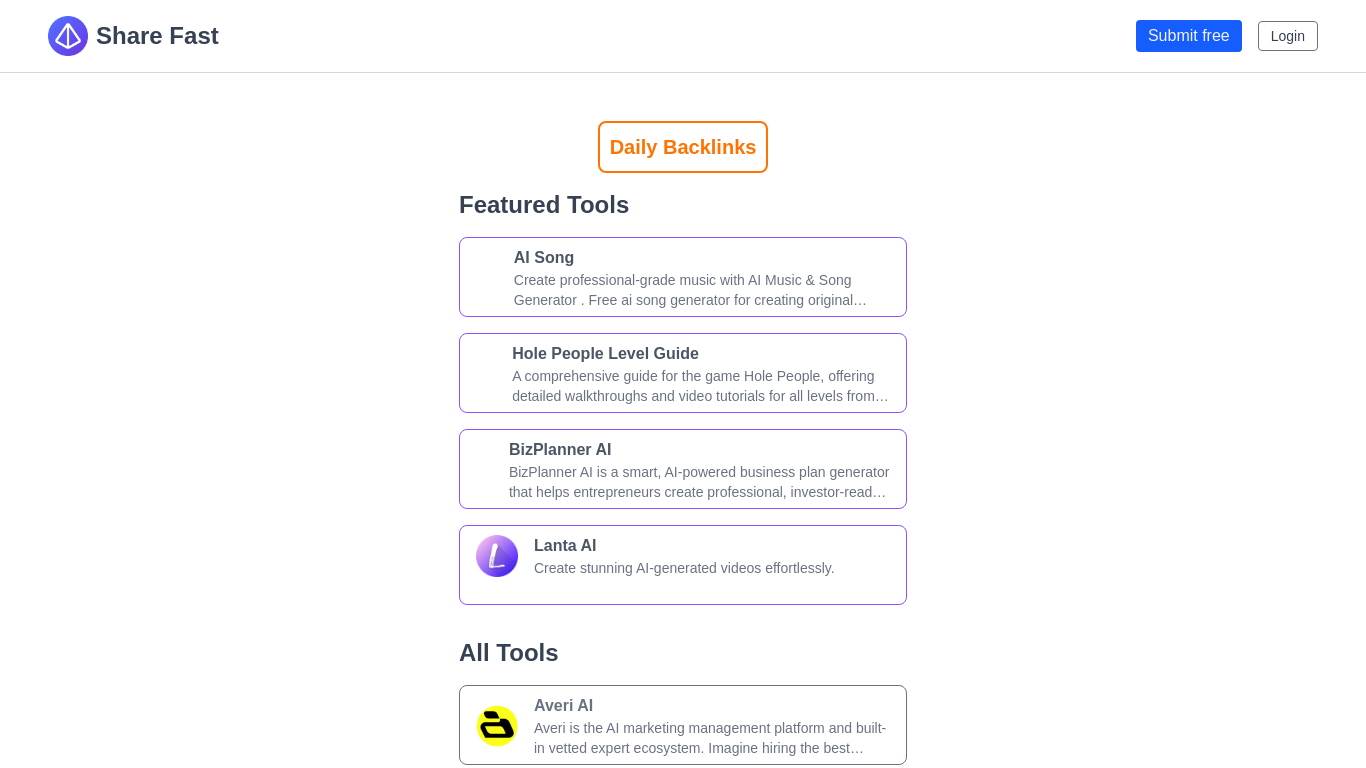Image resolution: width=1366 pixels, height=768 pixels.
Task: Click the Lanta AI video description
Action: pyautogui.click(x=684, y=568)
